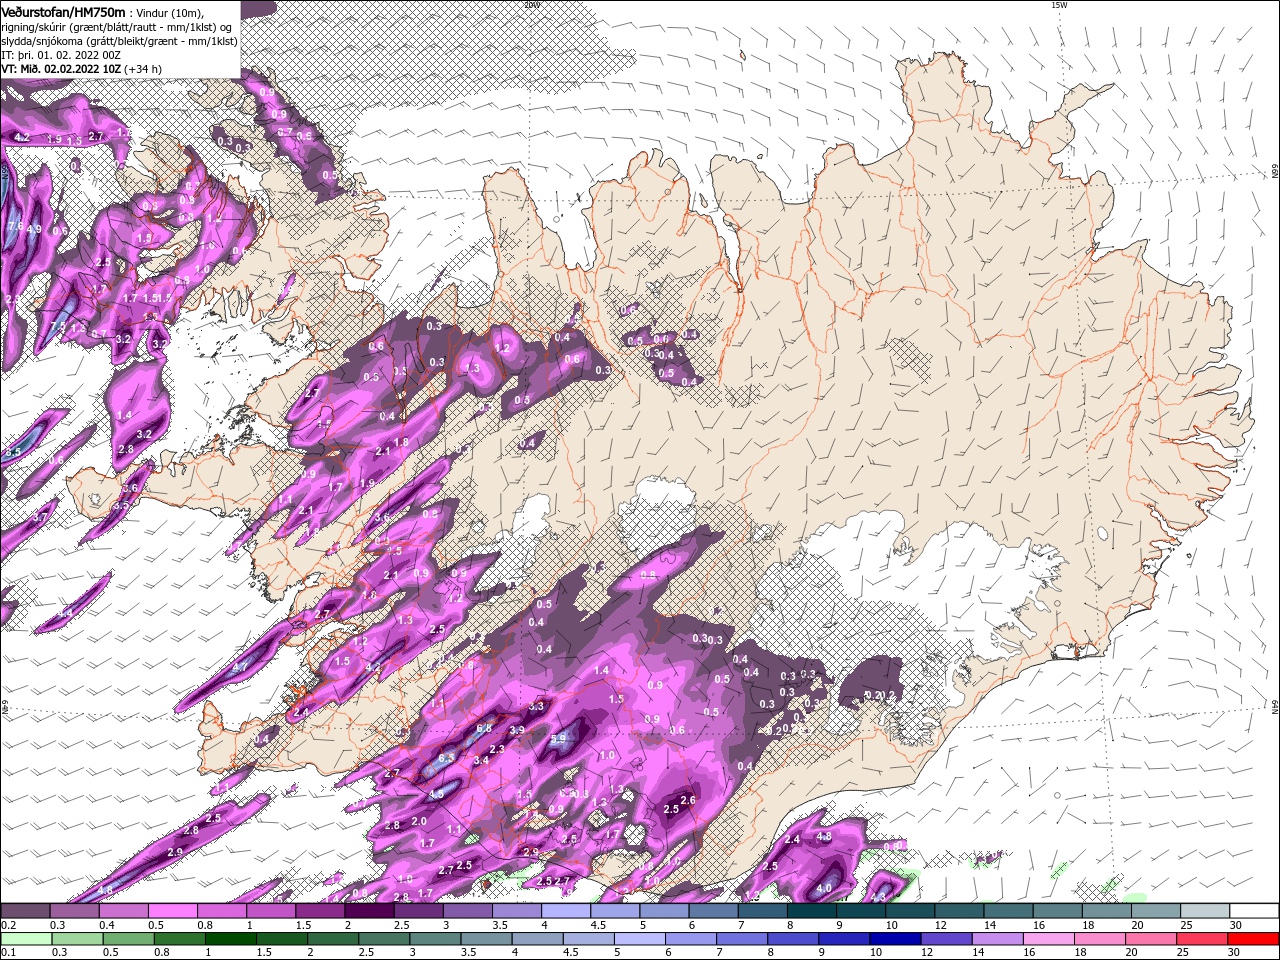Click the palest green 0.1 rain swatch
The image size is (1280, 960).
point(25,939)
